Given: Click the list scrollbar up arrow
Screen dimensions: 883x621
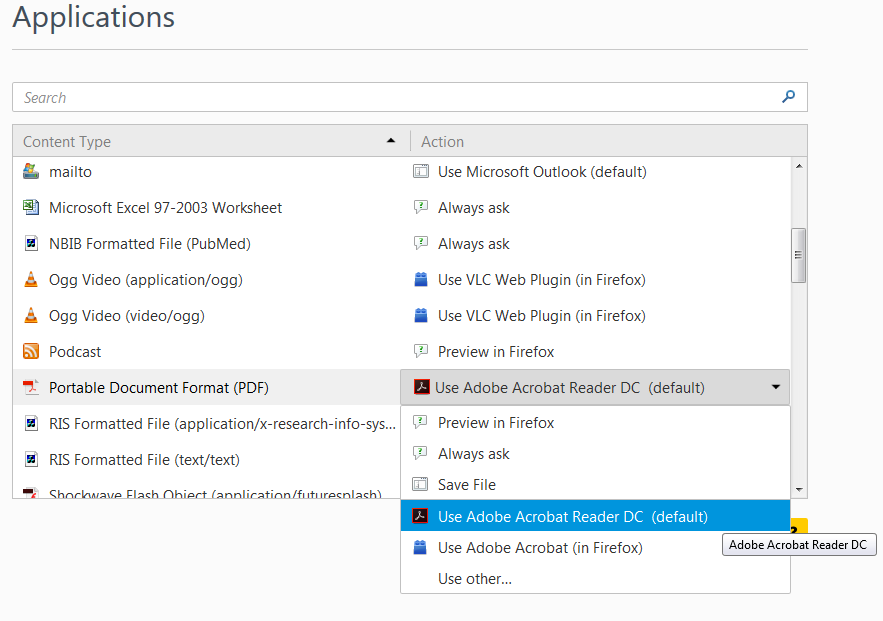Looking at the screenshot, I should tap(799, 166).
